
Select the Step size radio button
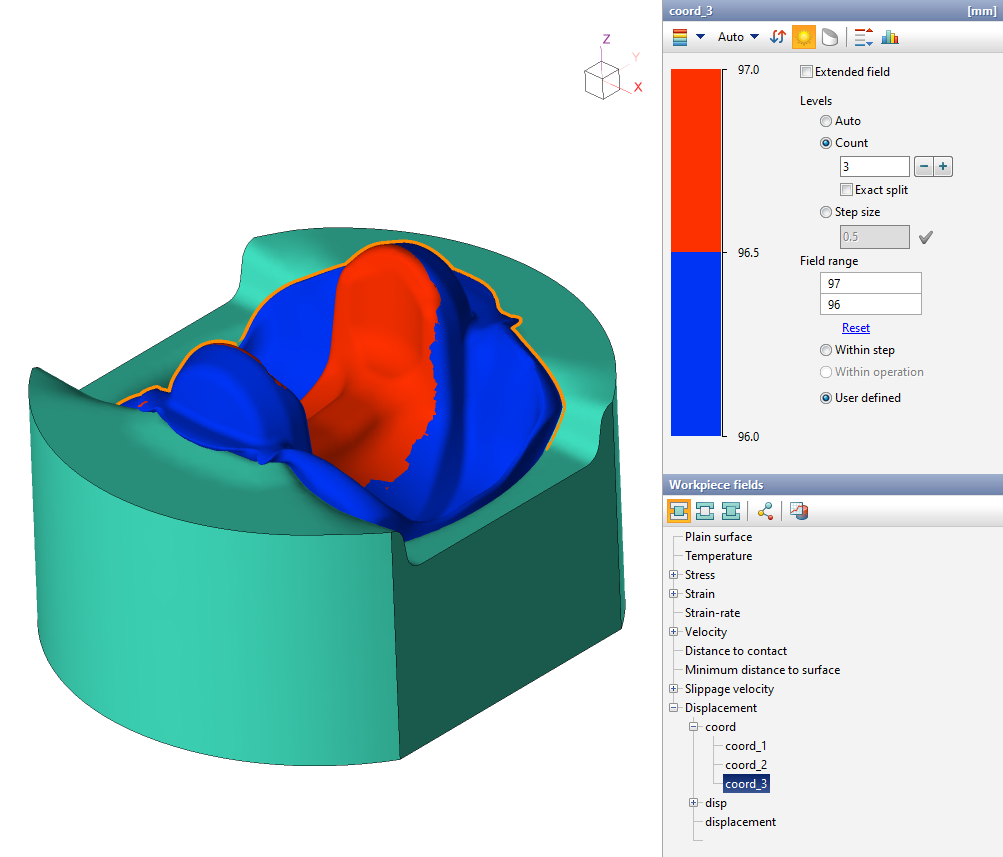(x=826, y=212)
